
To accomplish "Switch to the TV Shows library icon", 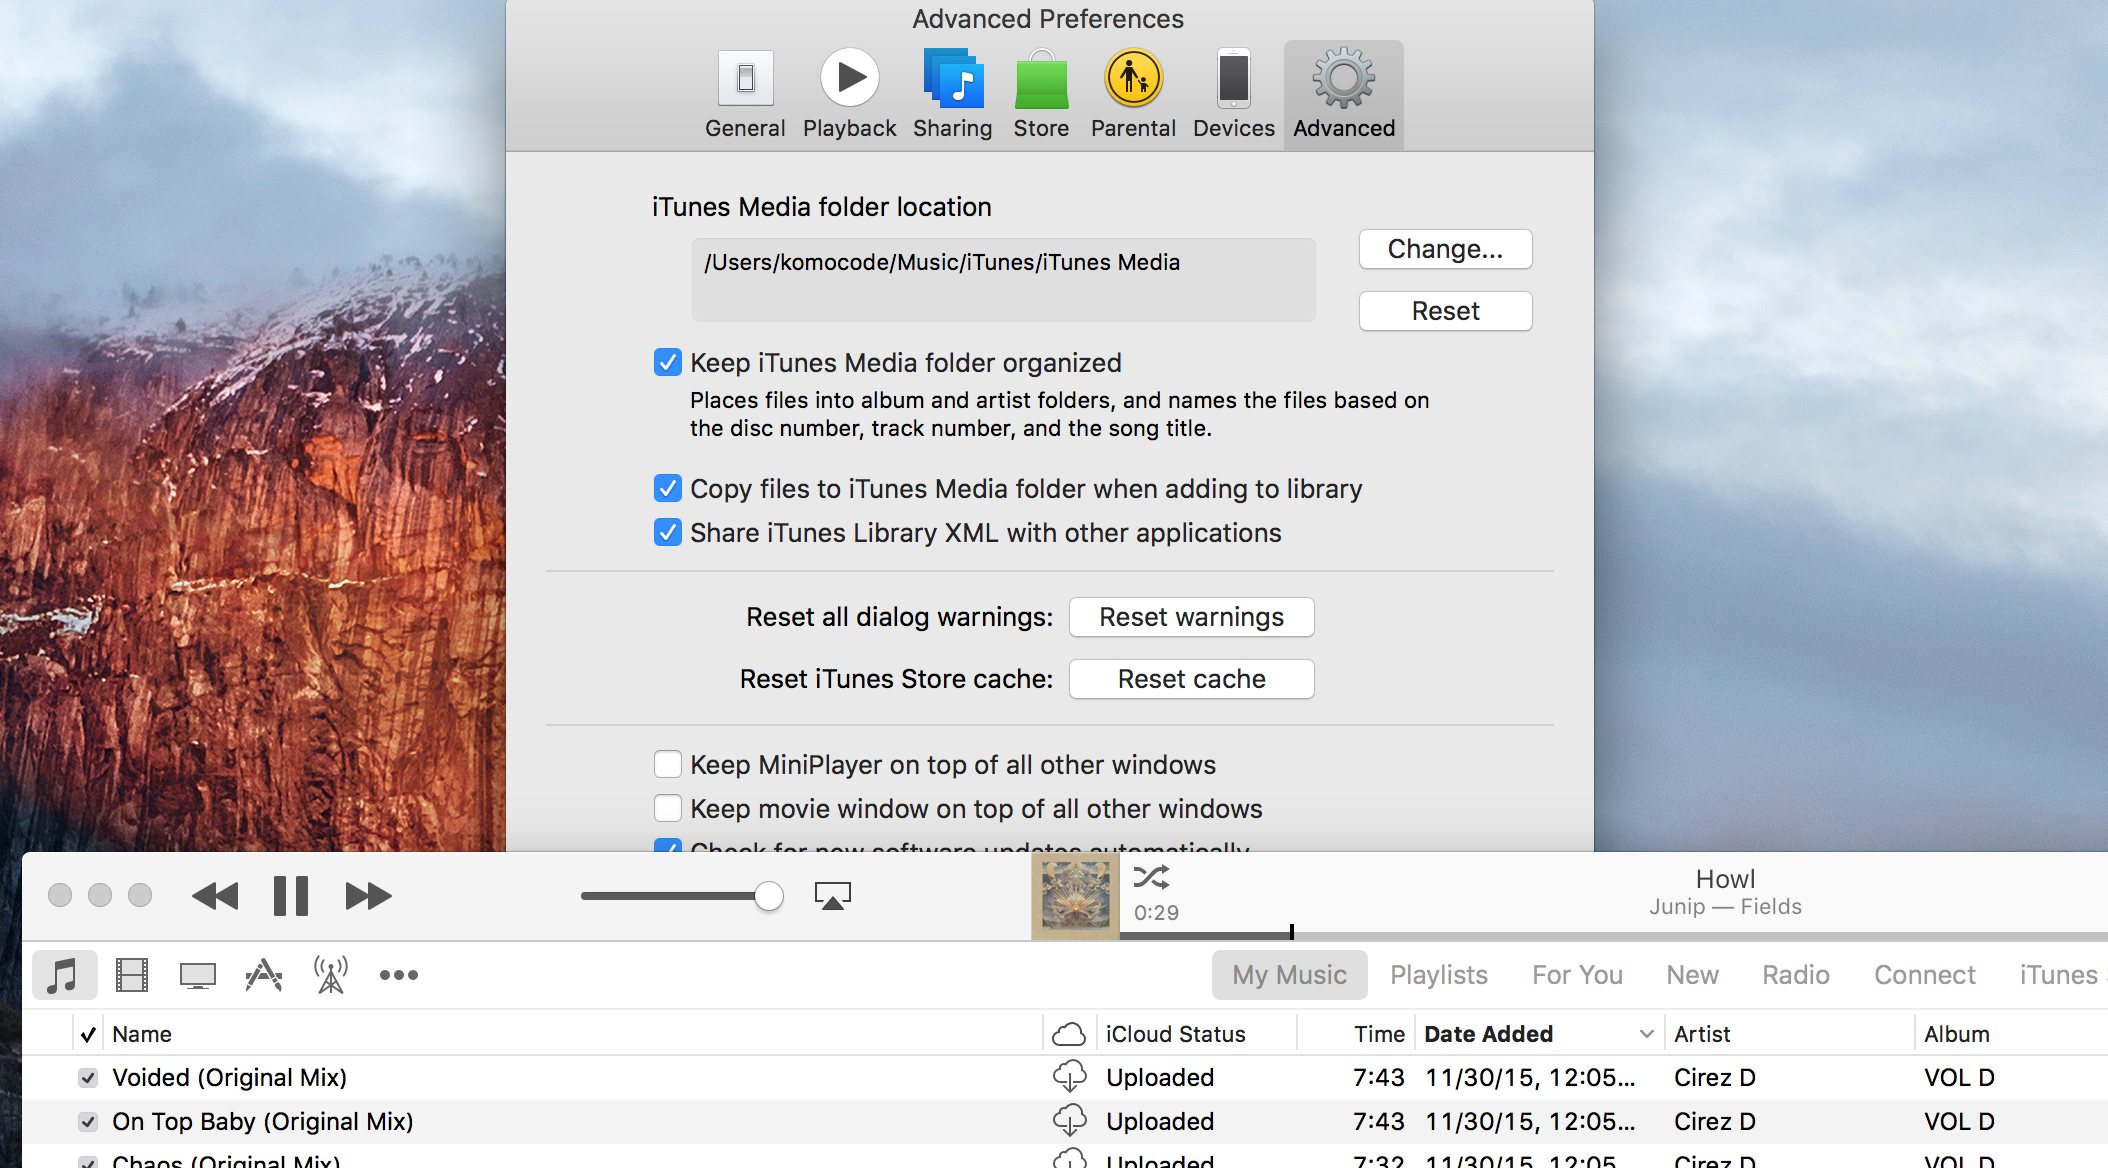I will pyautogui.click(x=198, y=975).
